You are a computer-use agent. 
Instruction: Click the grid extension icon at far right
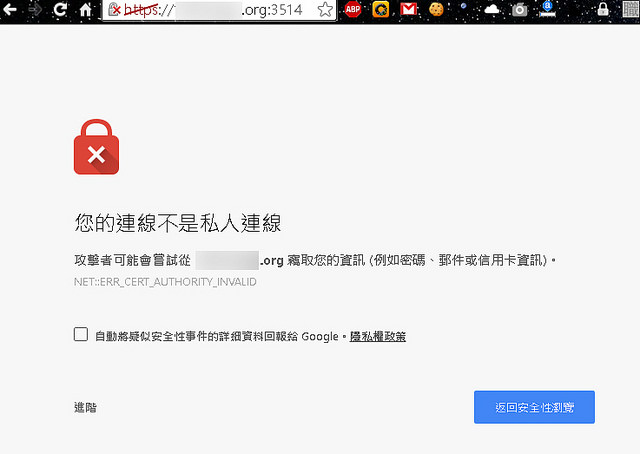[x=629, y=10]
